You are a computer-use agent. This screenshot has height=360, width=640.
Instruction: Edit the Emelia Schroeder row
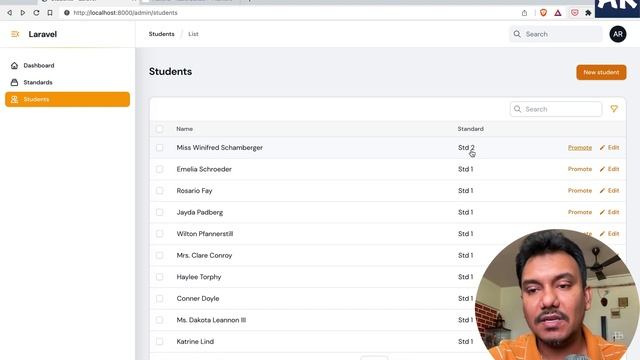[x=609, y=169]
